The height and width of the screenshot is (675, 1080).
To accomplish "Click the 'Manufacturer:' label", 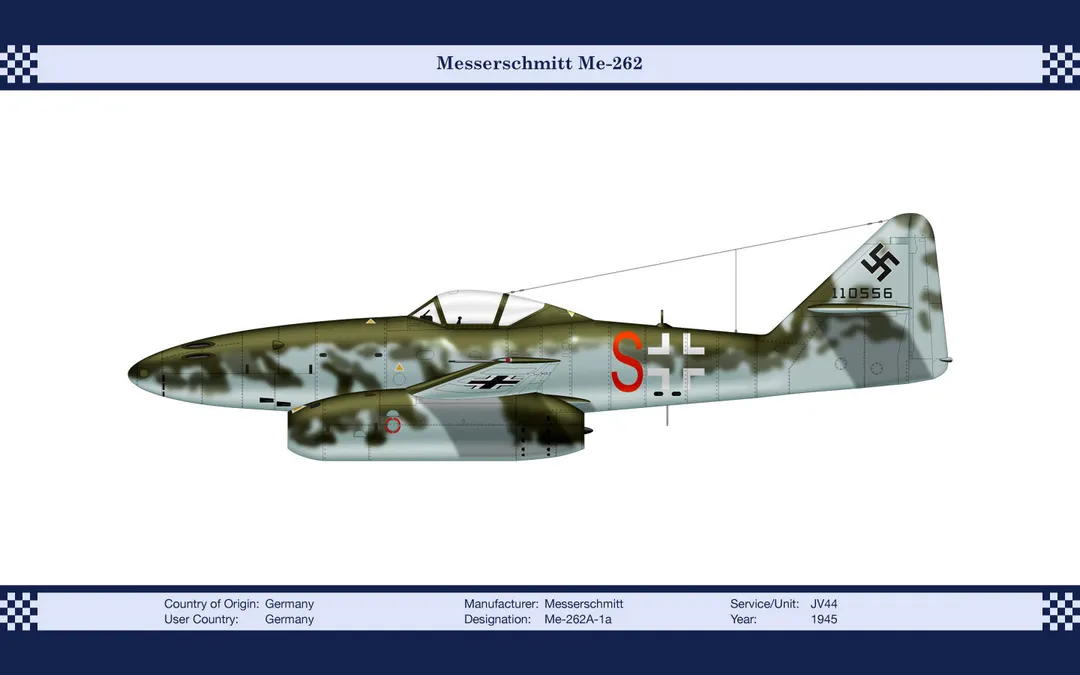I will [x=501, y=604].
